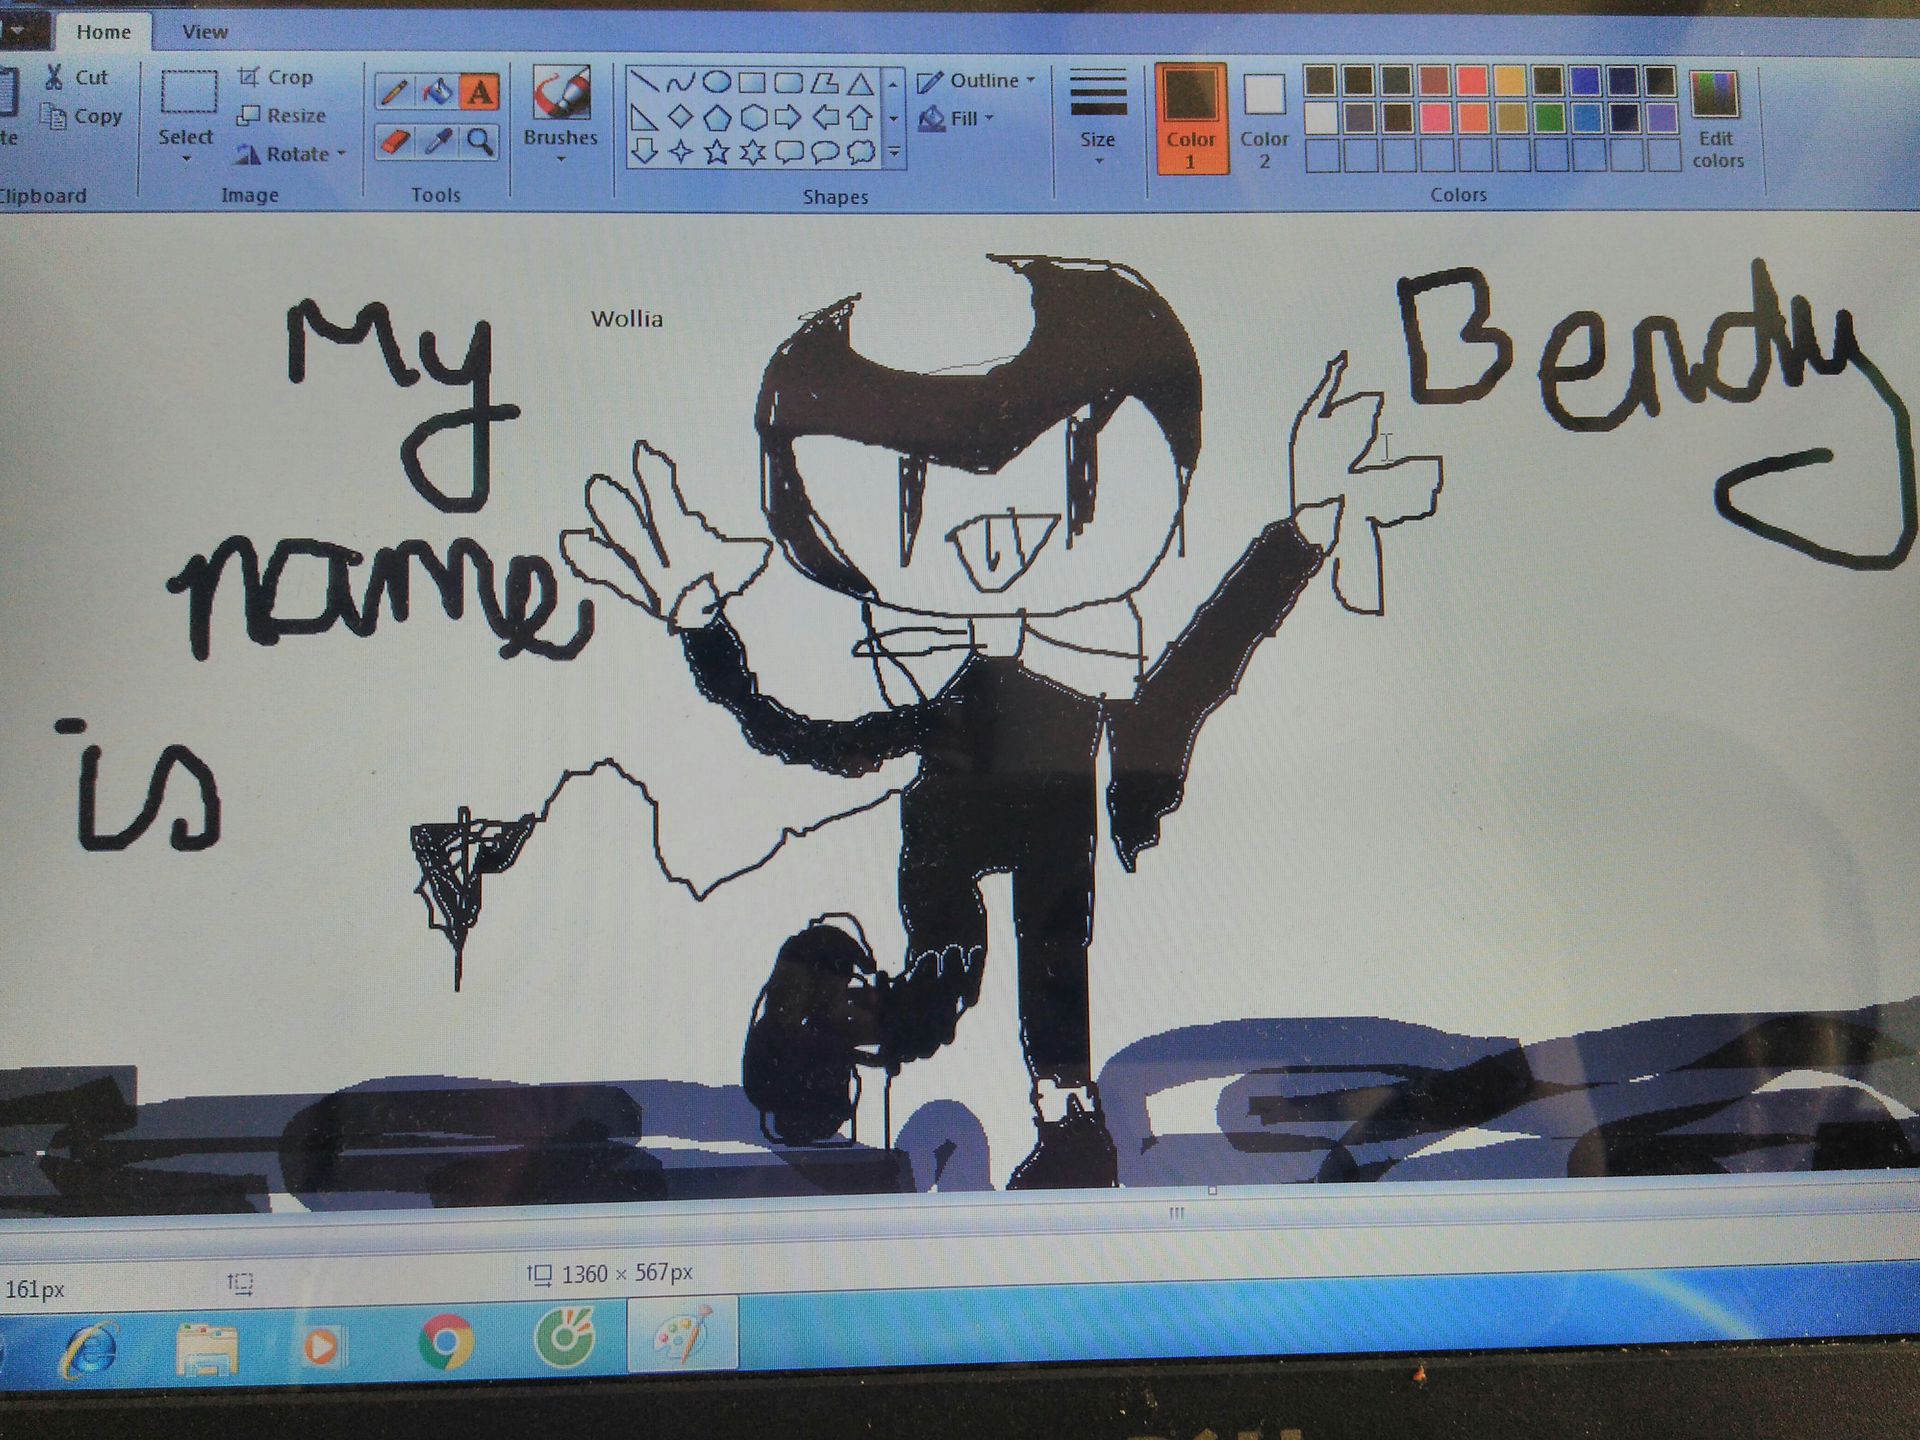The height and width of the screenshot is (1440, 1920).
Task: Click Edit colors button
Action: (1716, 118)
